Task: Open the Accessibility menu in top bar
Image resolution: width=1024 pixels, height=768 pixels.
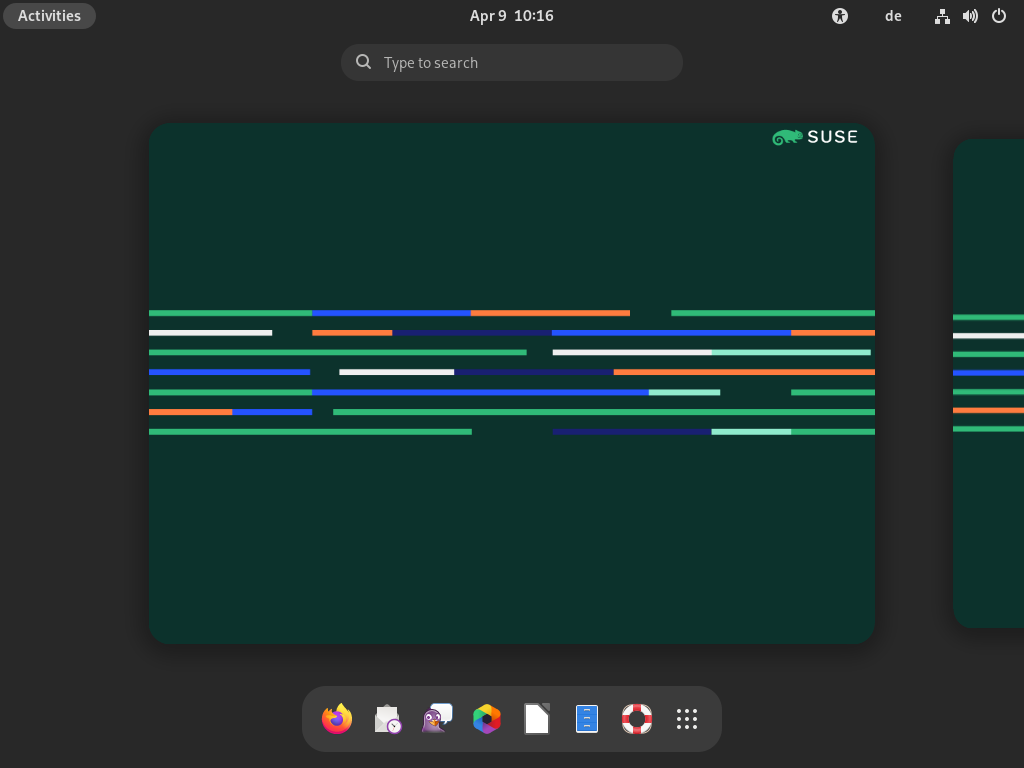Action: [x=840, y=16]
